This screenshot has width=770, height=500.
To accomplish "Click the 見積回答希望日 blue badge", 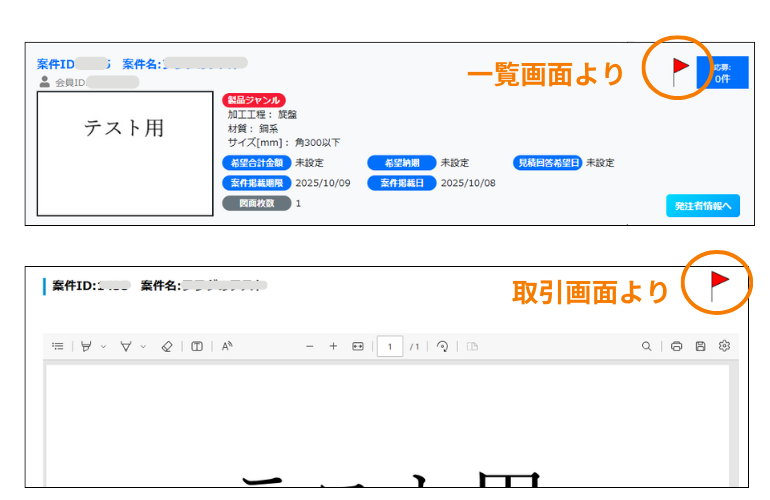I will click(x=548, y=163).
